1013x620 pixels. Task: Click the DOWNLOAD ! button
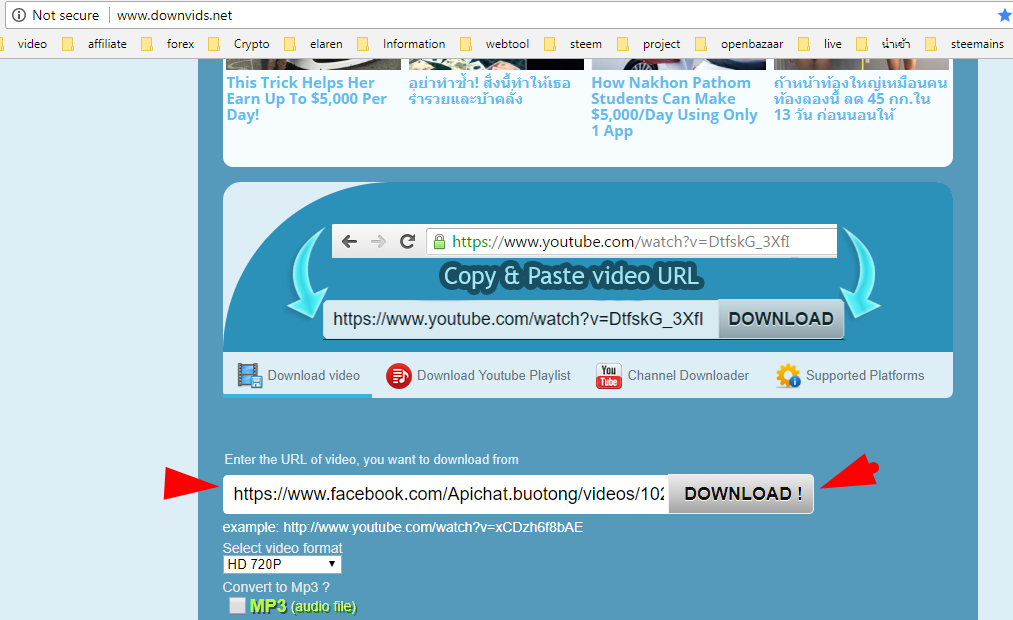(x=741, y=494)
